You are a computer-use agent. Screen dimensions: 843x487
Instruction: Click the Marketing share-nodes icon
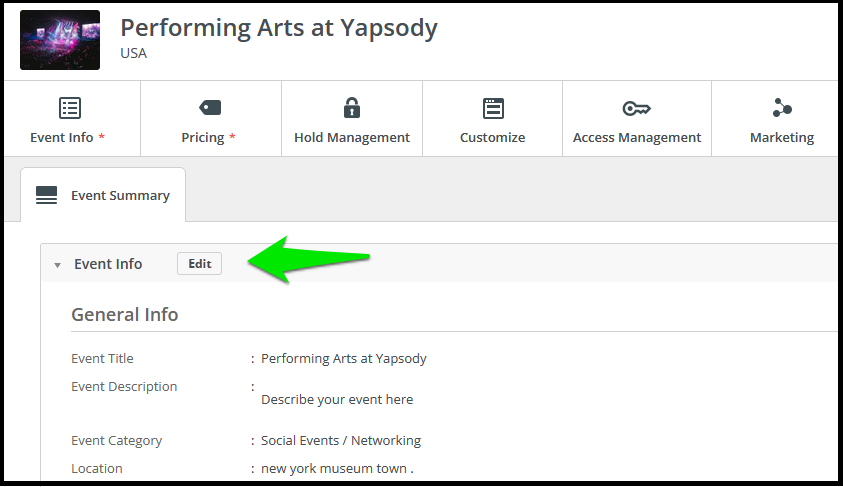click(x=782, y=108)
